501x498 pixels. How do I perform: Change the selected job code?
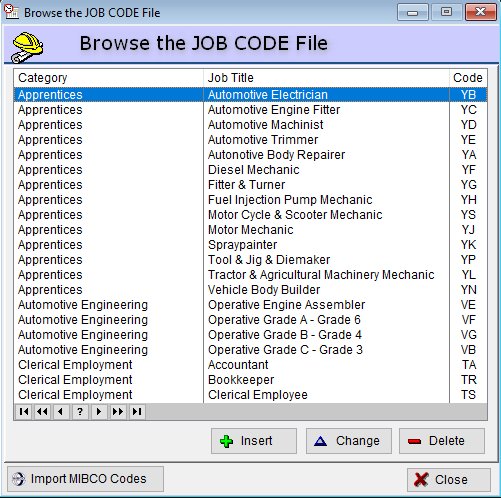click(349, 441)
